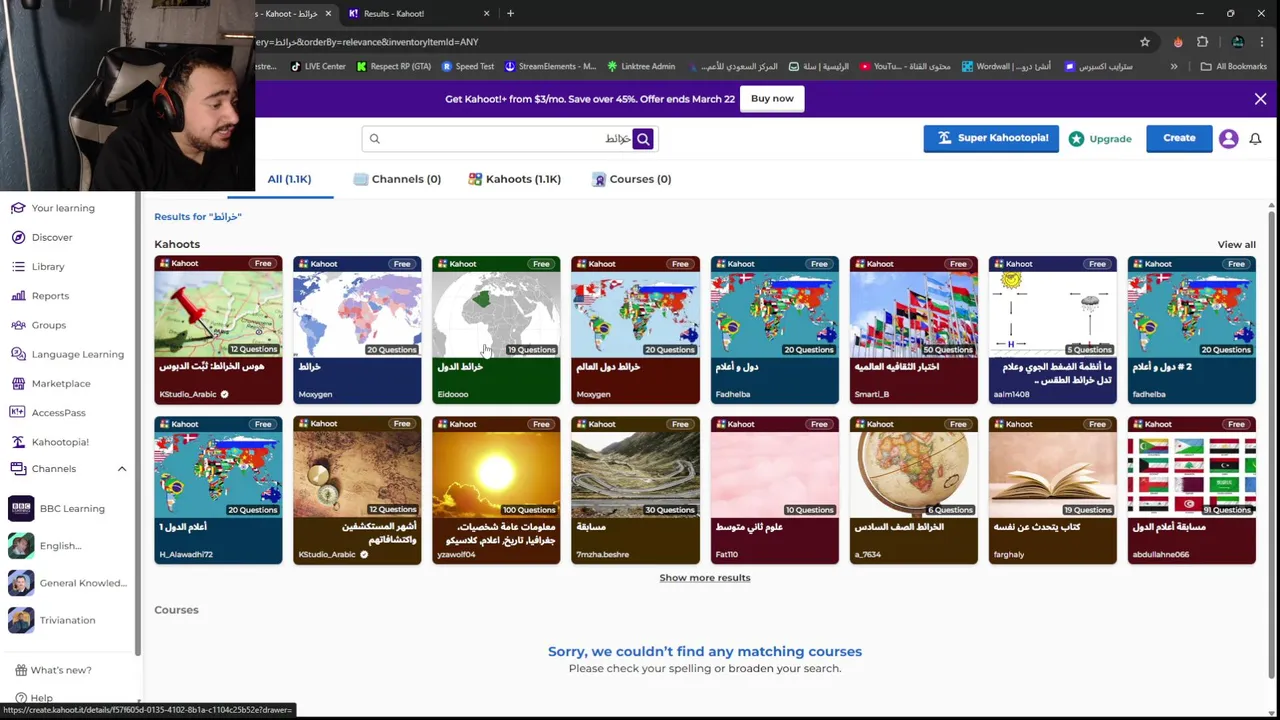Viewport: 1280px width, 720px height.
Task: Open the Trivianation channel
Action: coord(68,620)
